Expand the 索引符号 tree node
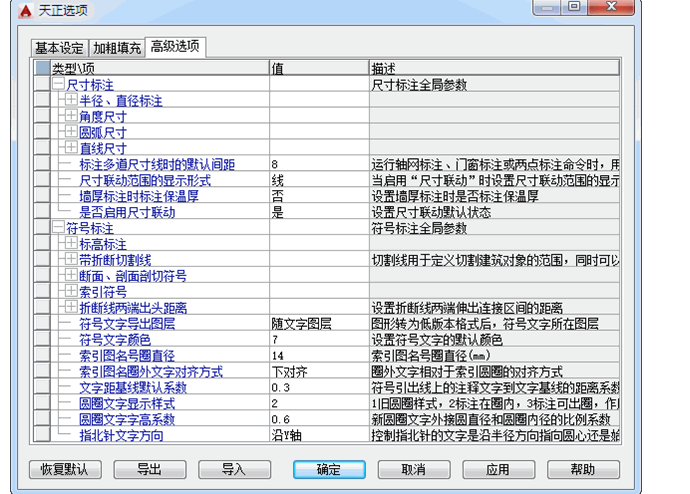The width and height of the screenshot is (690, 494). [x=71, y=291]
